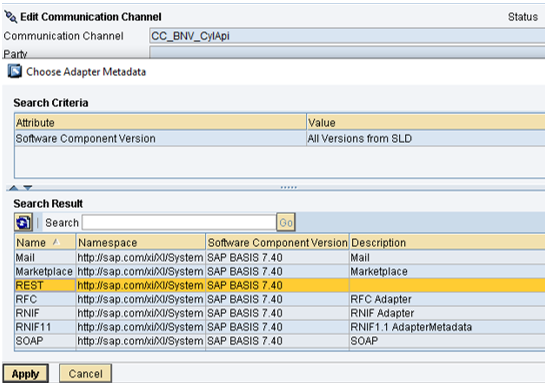Open All Versions from SLD value cell

[426, 138]
